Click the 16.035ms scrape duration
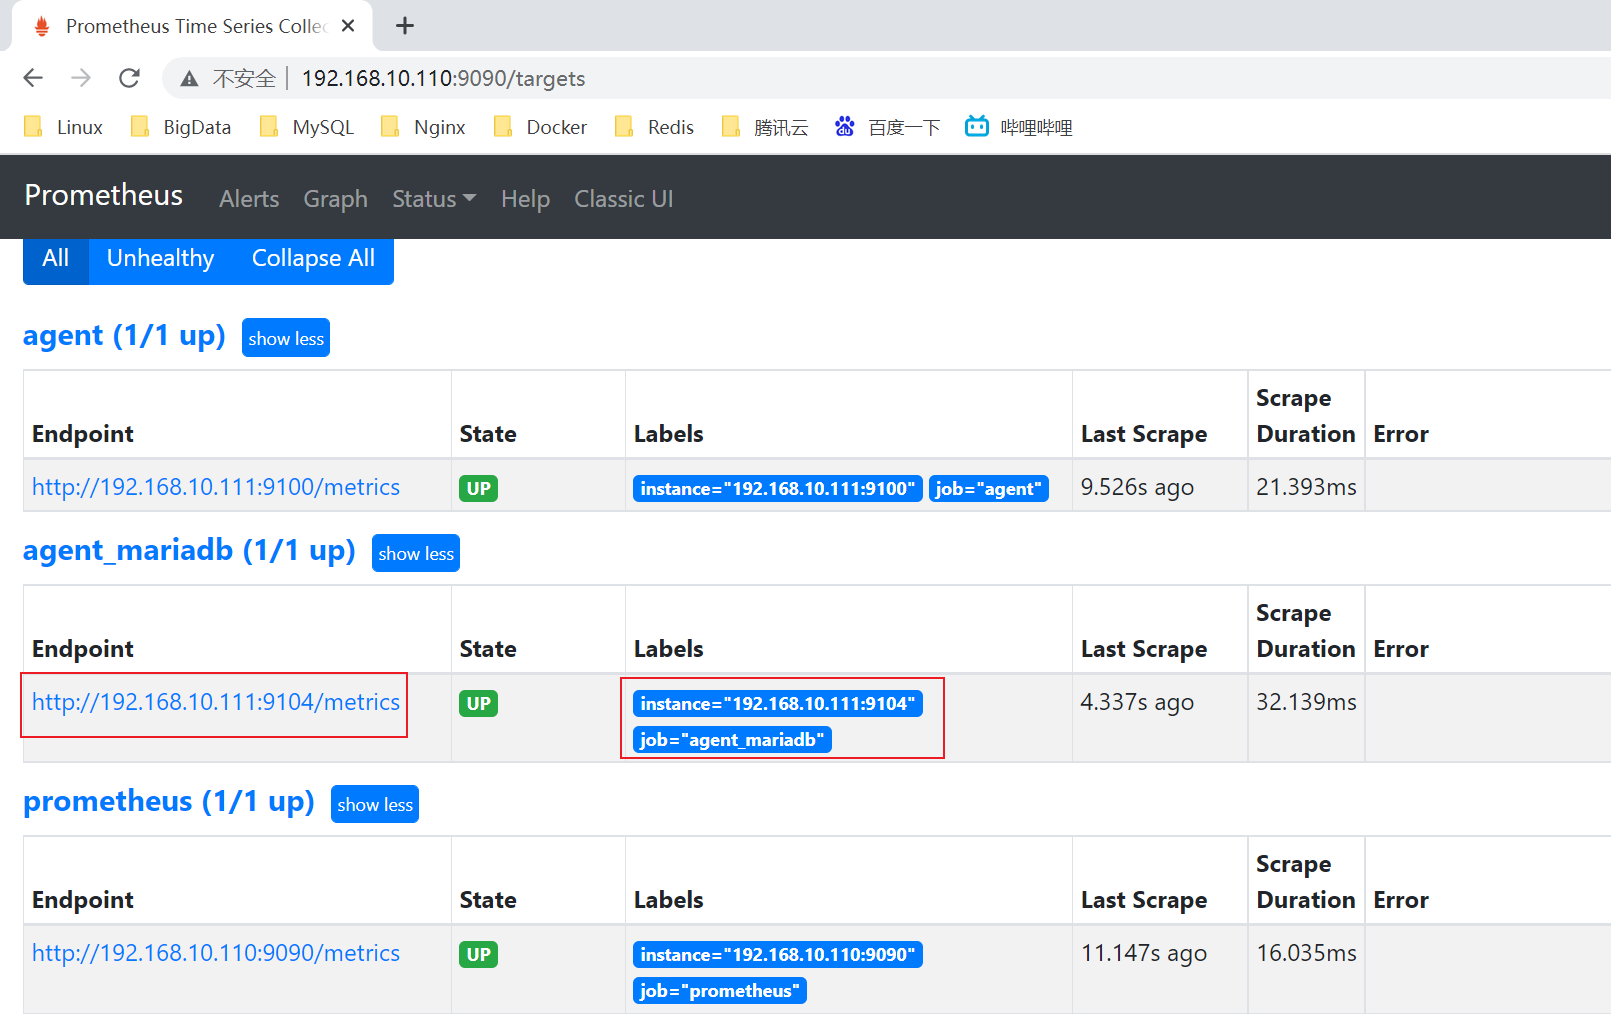1611x1019 pixels. (x=1306, y=953)
